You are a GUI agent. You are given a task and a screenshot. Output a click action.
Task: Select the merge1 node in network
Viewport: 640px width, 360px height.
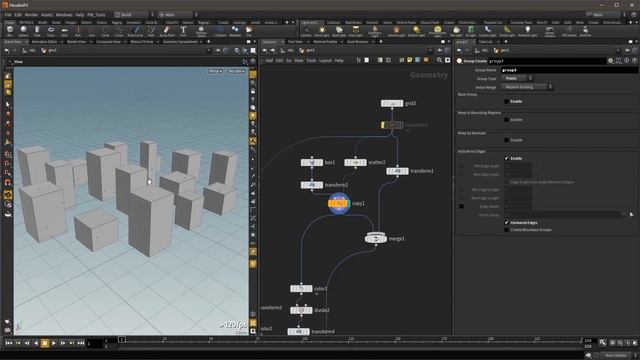pos(376,238)
